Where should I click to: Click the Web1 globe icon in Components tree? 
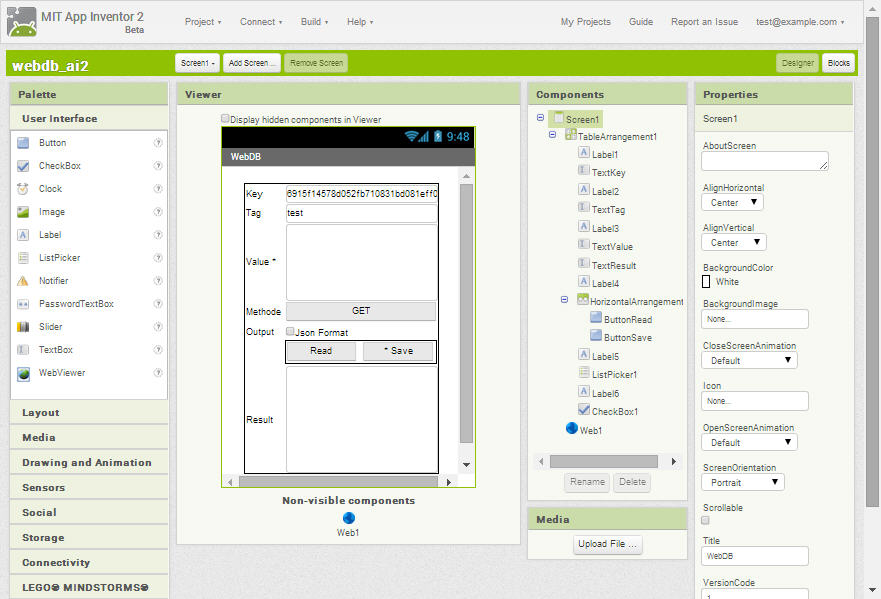571,429
